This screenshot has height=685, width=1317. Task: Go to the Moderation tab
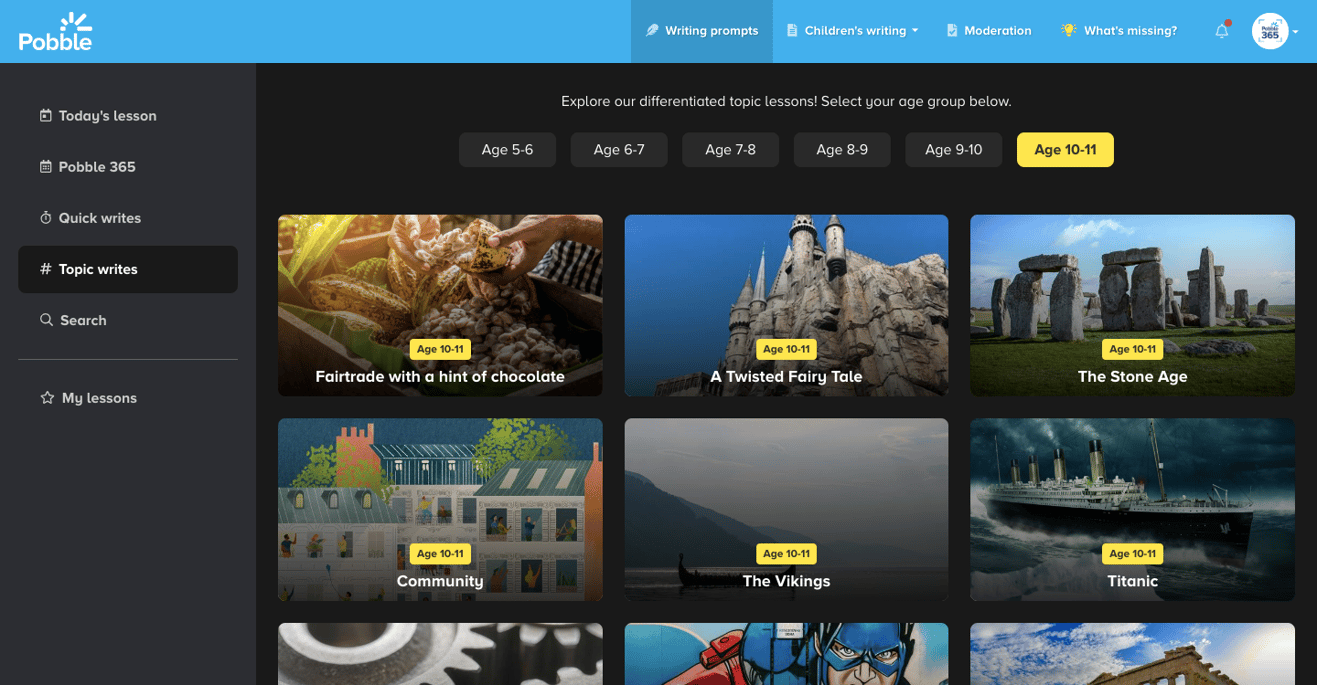pyautogui.click(x=988, y=31)
